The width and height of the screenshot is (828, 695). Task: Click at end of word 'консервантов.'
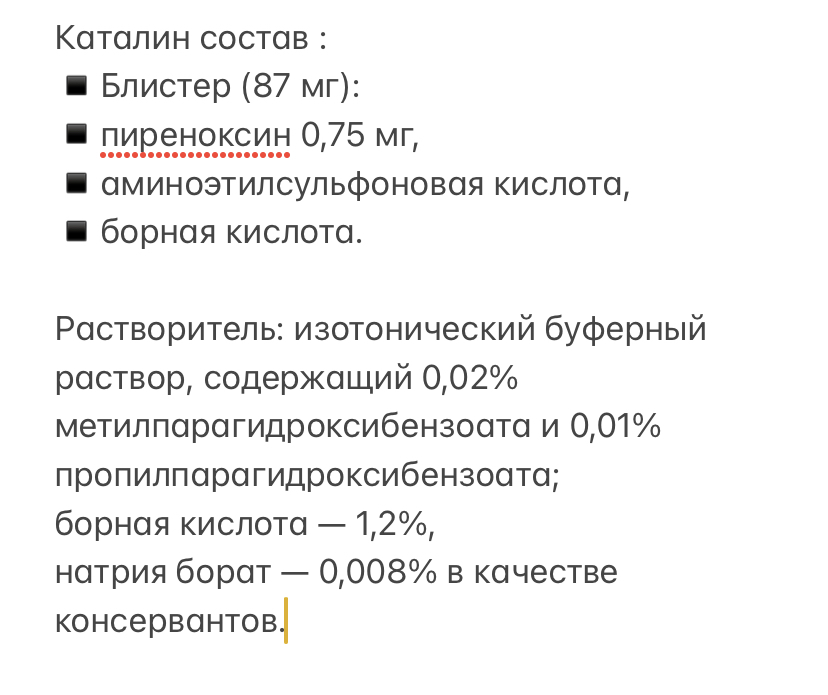pyautogui.click(x=285, y=621)
